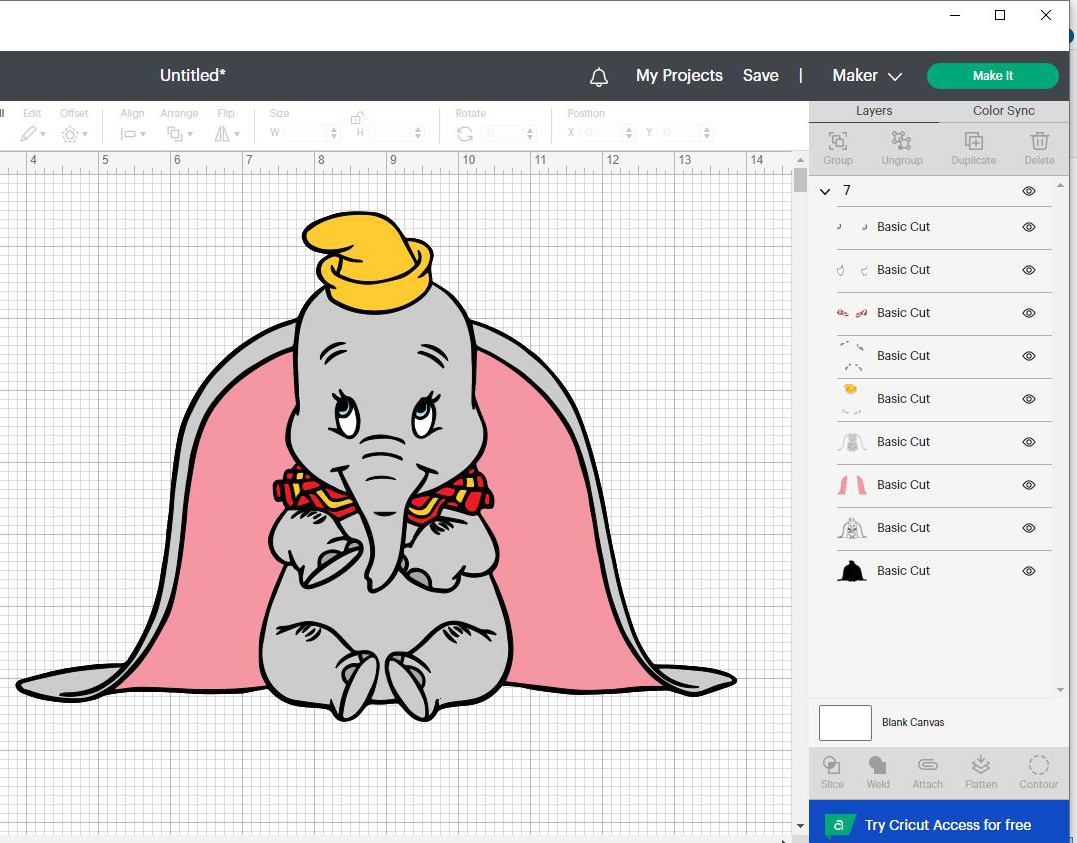
Task: Open the Align dropdown arrow
Action: pyautogui.click(x=143, y=135)
